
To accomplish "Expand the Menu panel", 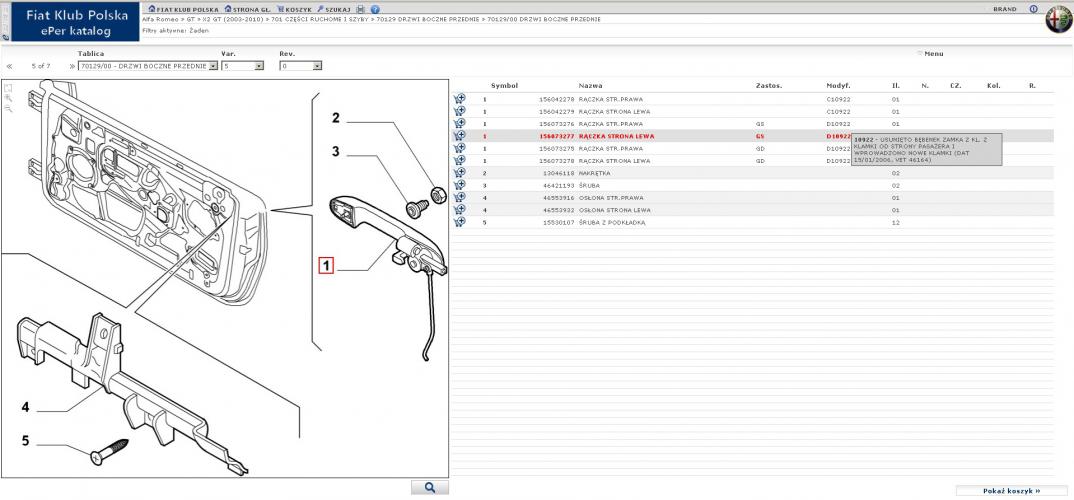I will (931, 53).
